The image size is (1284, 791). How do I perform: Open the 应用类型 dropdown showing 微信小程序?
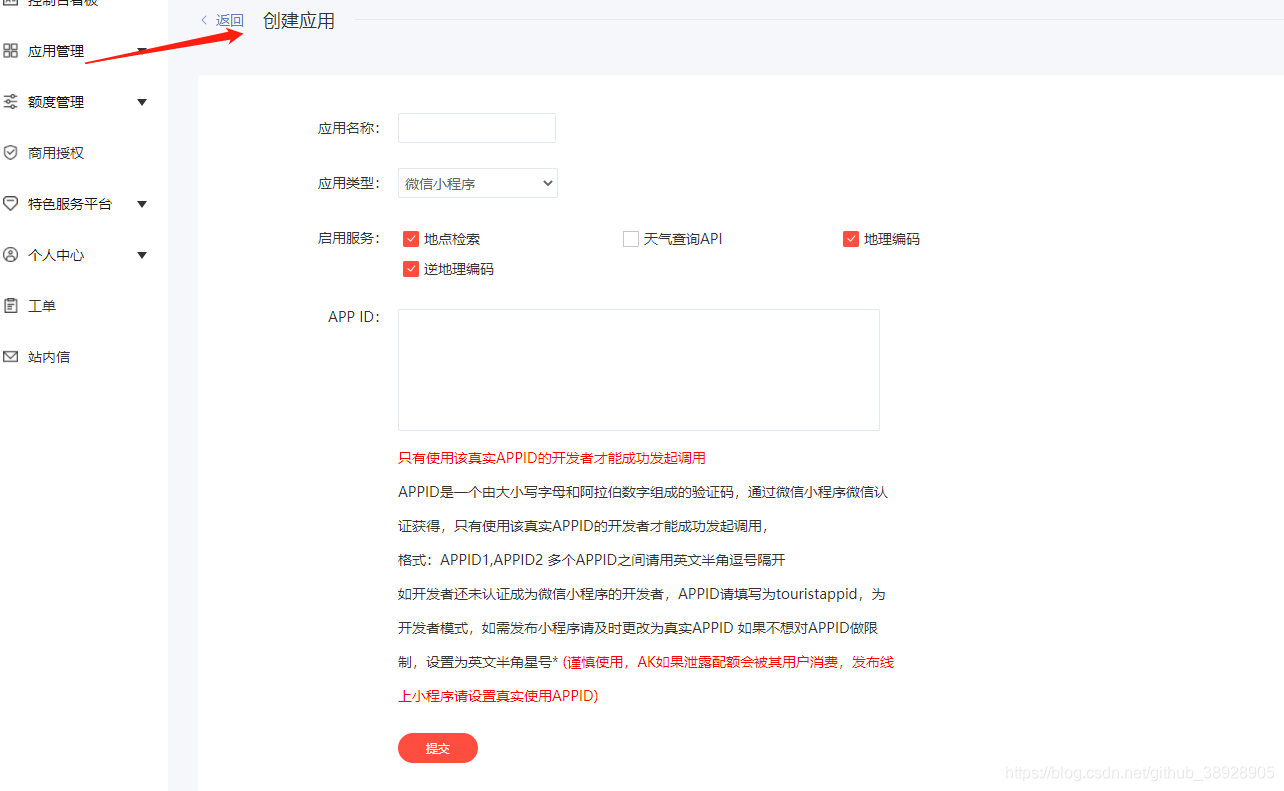point(477,183)
